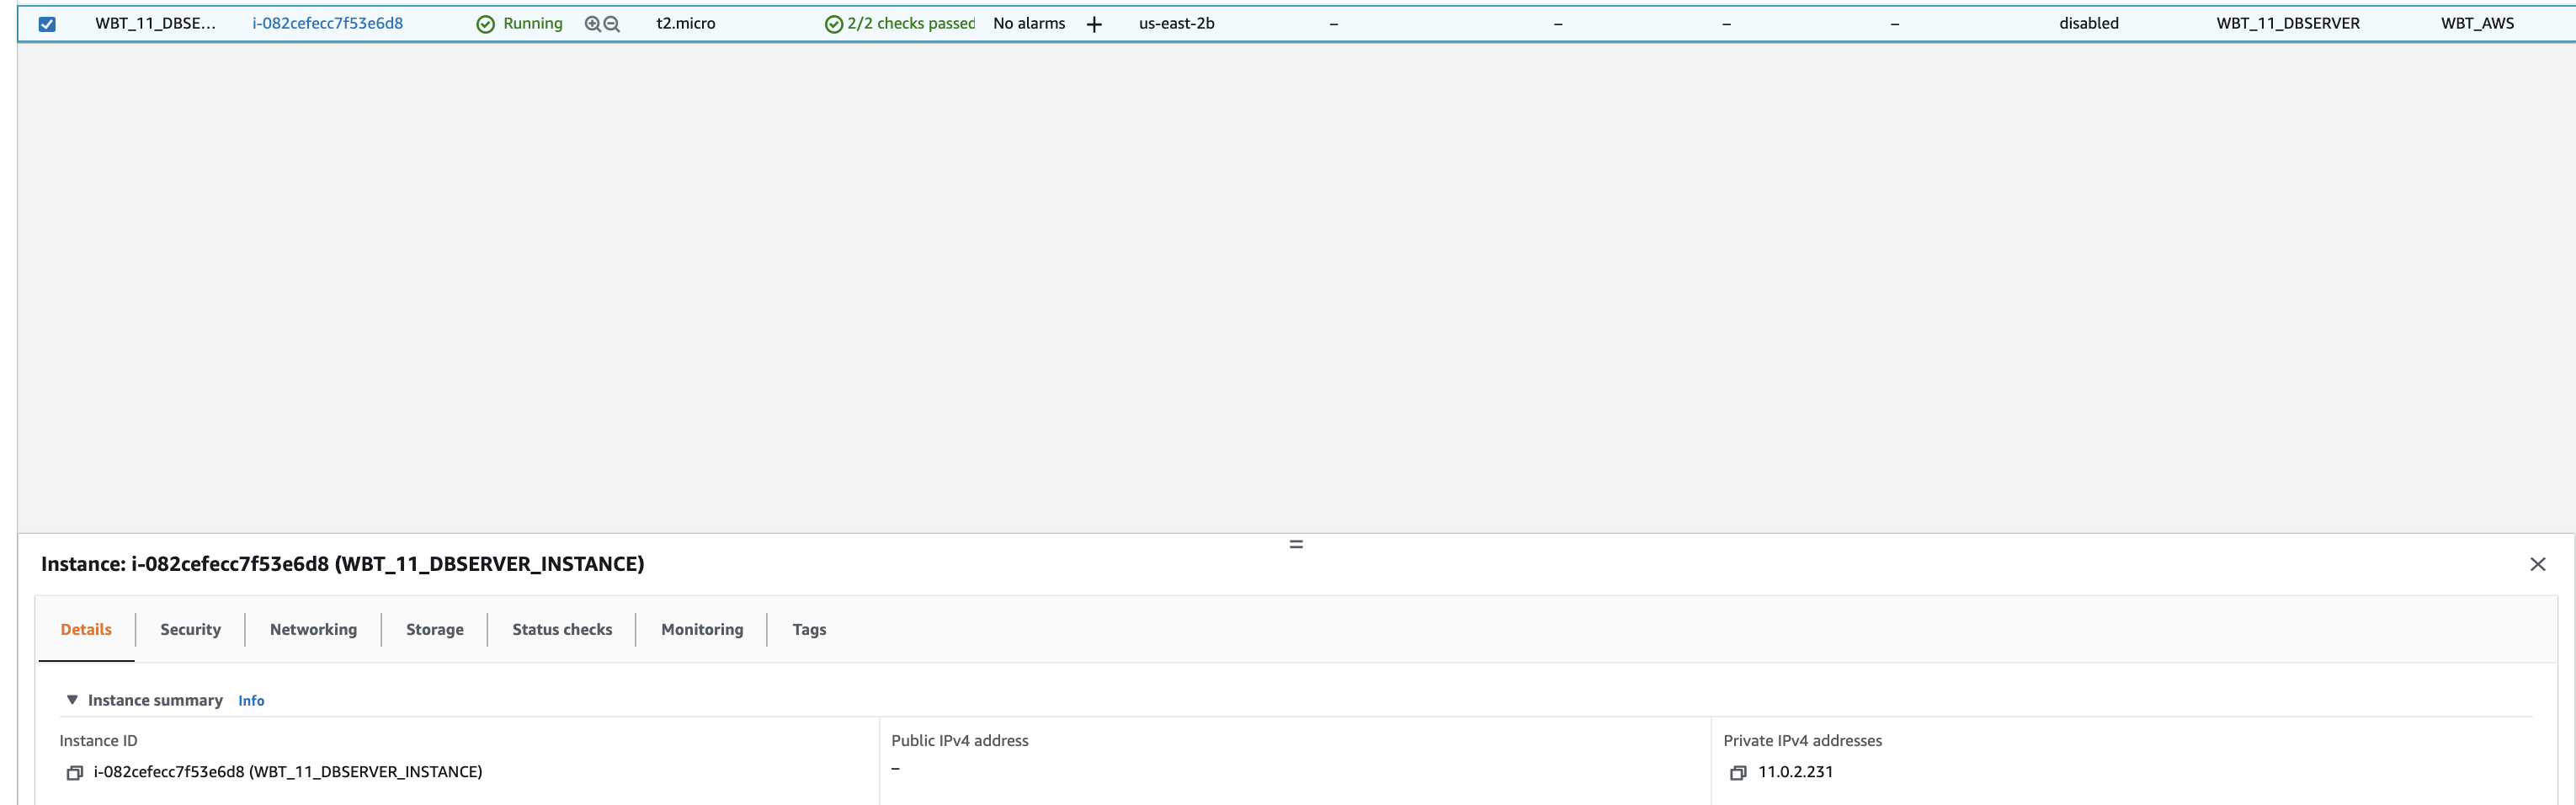Show the Monitoring tab
The image size is (2576, 805).
pyautogui.click(x=702, y=629)
